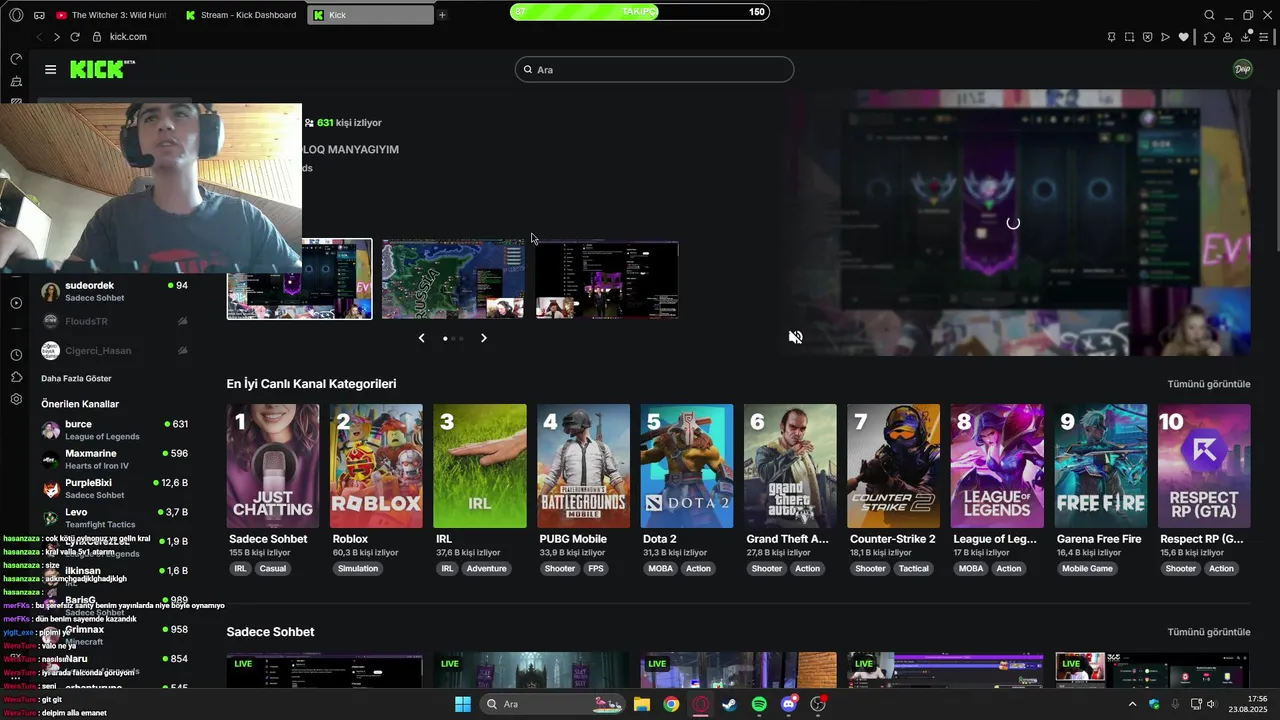The image size is (1280, 720).
Task: Switch to The Witcher 3 YouTube tab
Action: click(x=110, y=15)
